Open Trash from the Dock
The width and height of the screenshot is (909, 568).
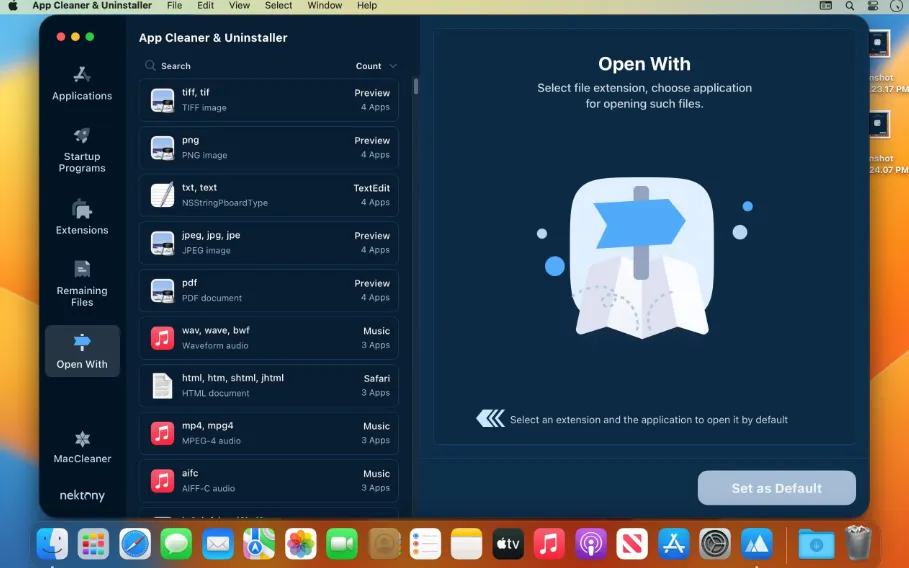tap(858, 542)
